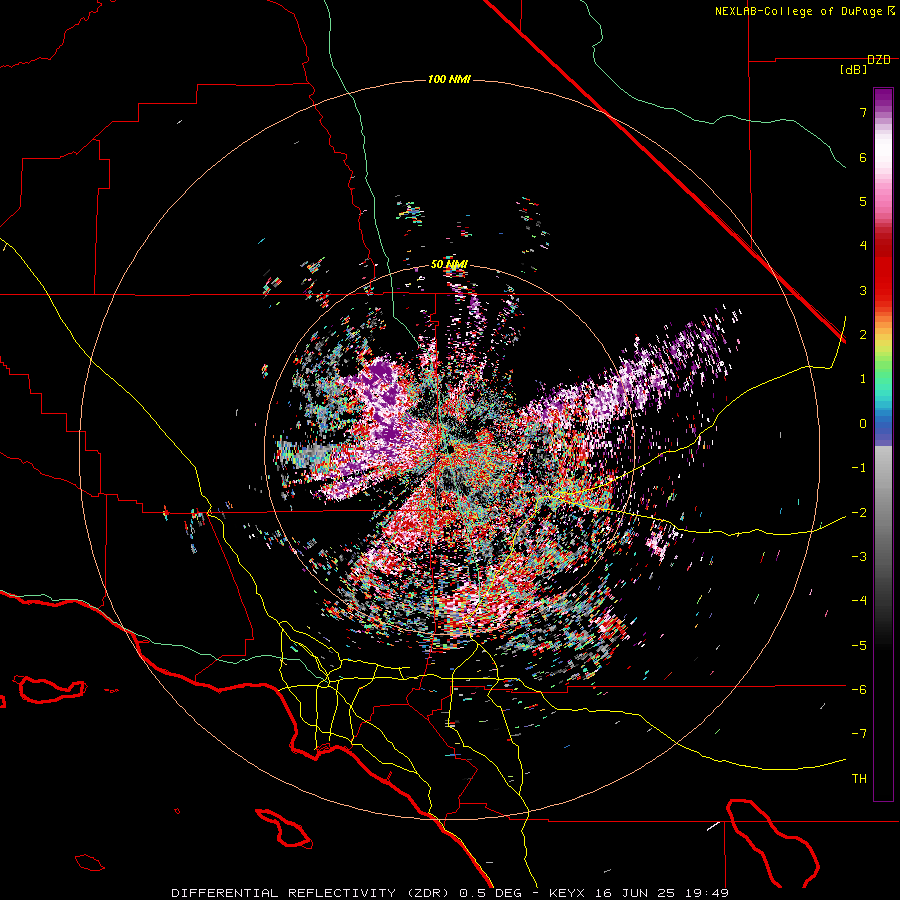Click the 6 value on color scale

coord(863,157)
